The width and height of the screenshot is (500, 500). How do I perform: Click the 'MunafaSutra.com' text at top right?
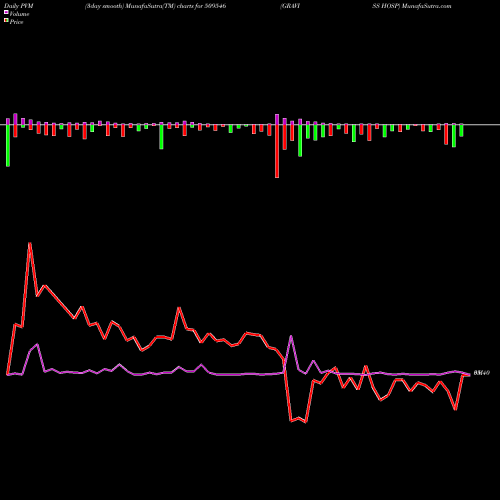pyautogui.click(x=427, y=6)
